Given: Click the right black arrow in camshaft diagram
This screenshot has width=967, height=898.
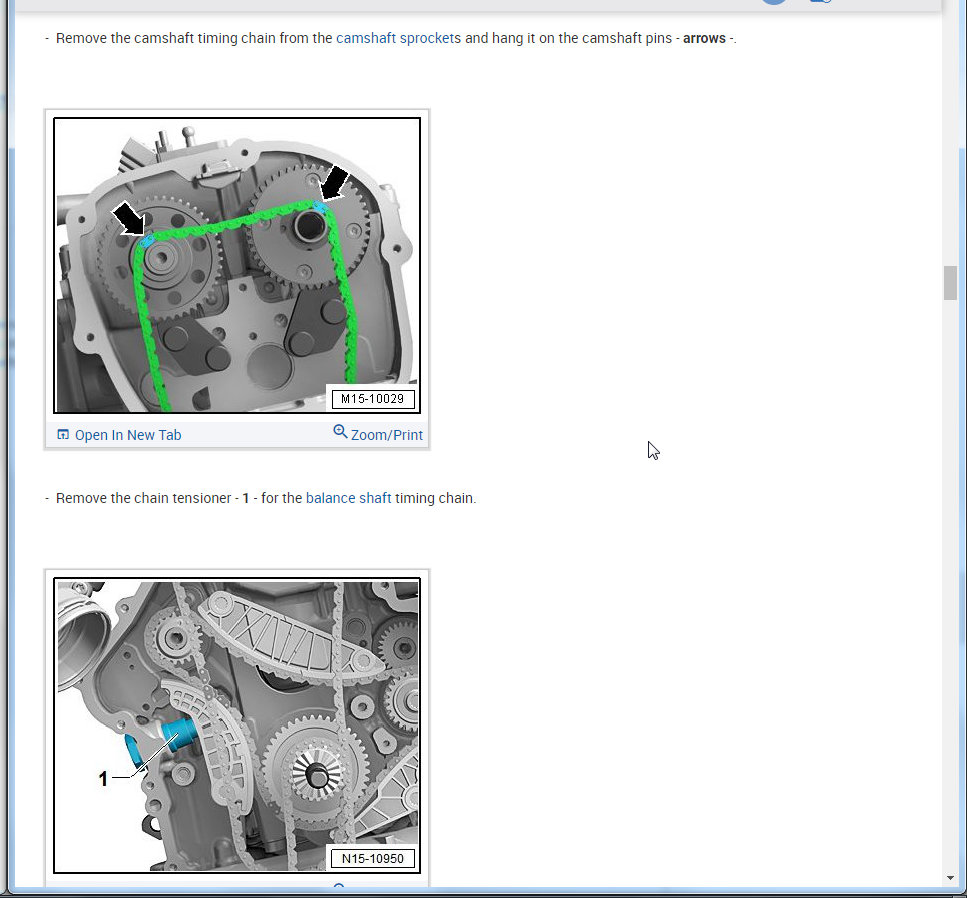Looking at the screenshot, I should [x=334, y=182].
